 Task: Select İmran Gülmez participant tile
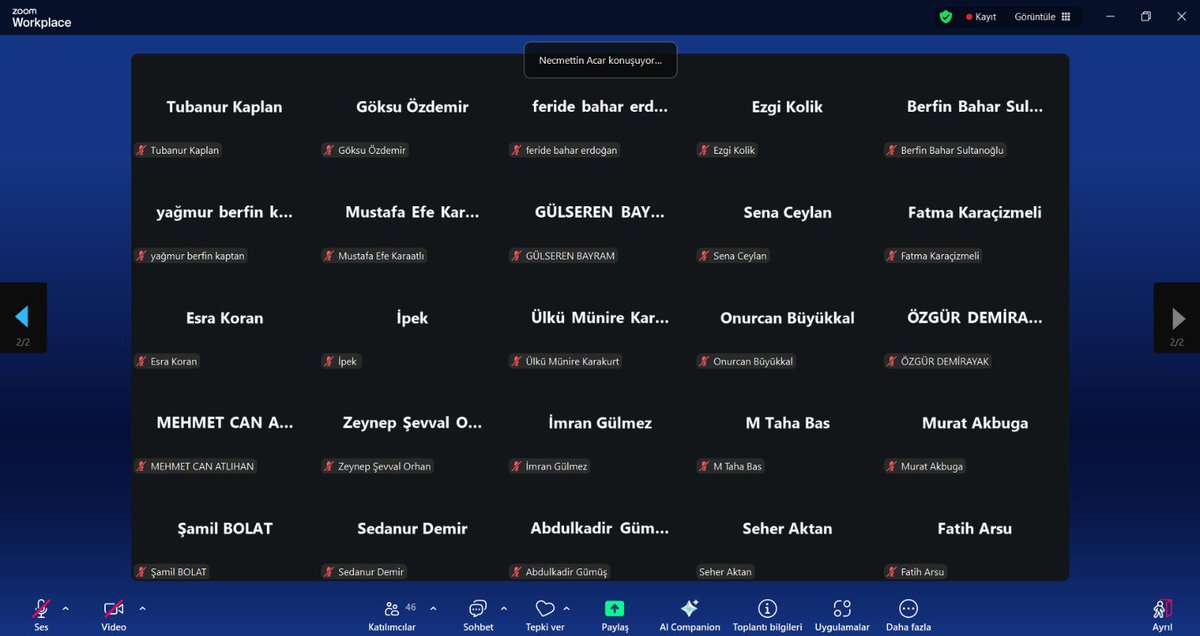(600, 423)
